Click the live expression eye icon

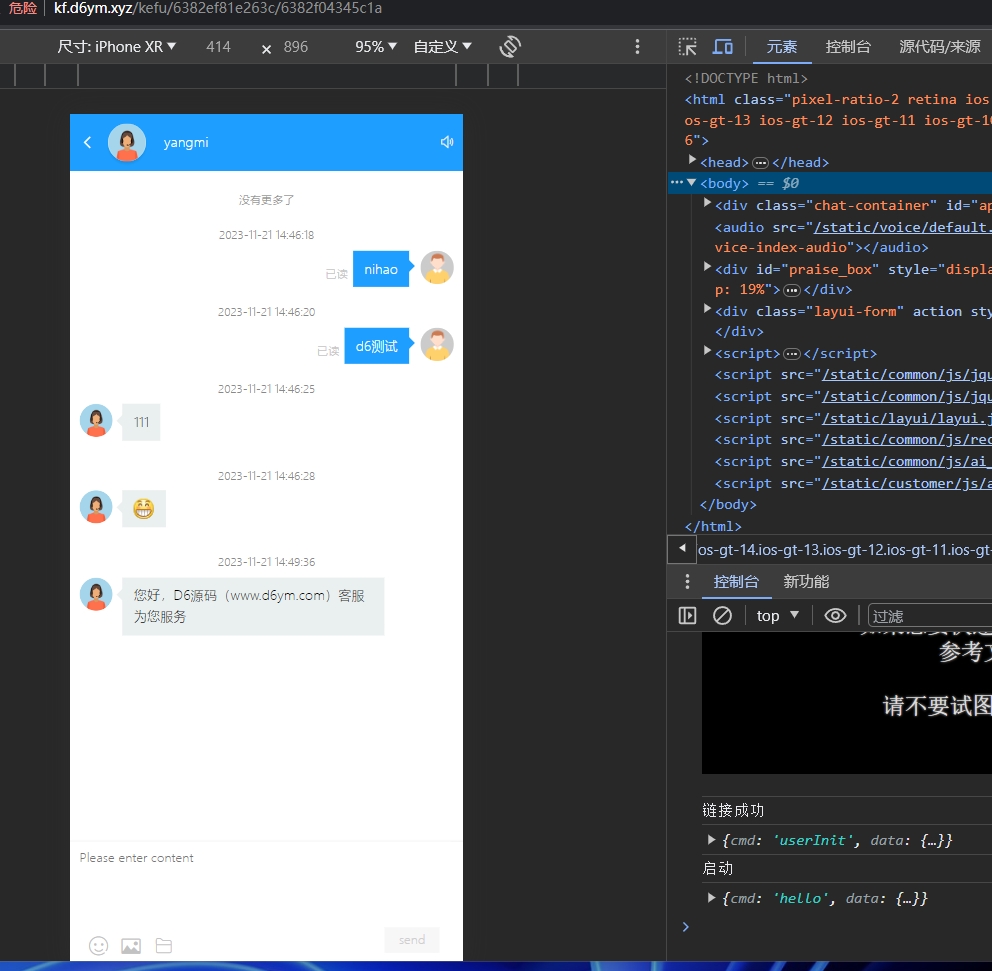pos(835,616)
